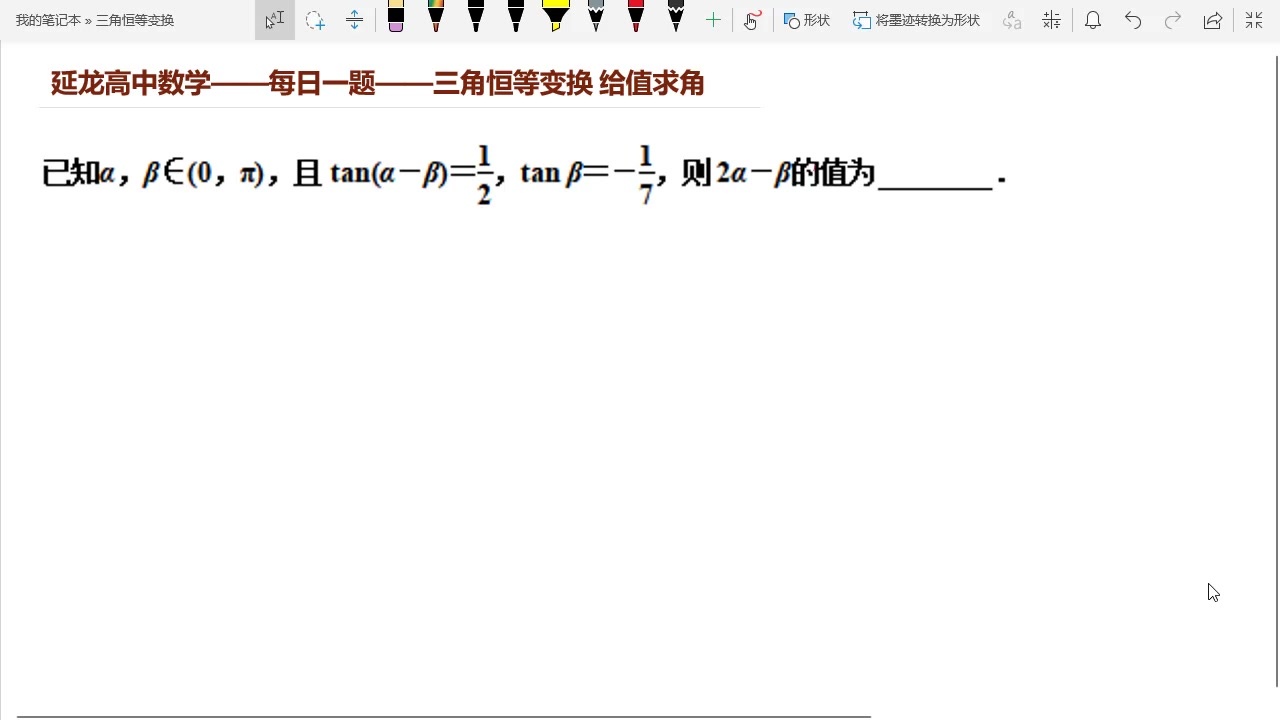Click the notebook breadcrumb 我的笔记本 » 三角恒等变换
The width and height of the screenshot is (1280, 720).
95,20
